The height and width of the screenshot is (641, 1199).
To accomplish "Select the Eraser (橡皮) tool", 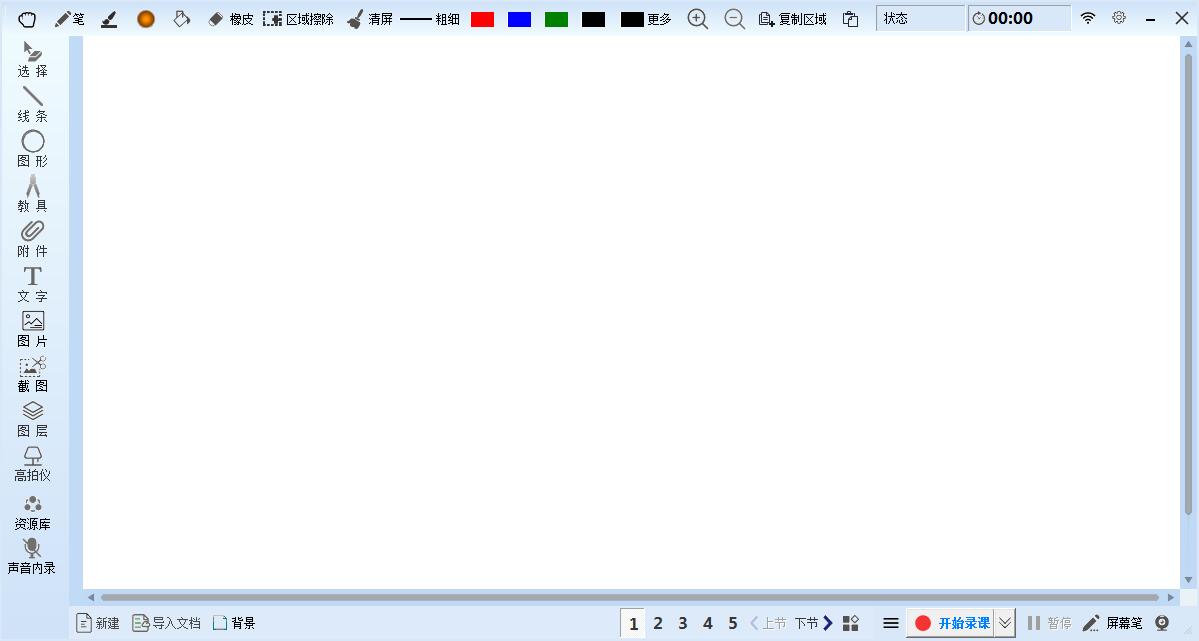I will (230, 19).
